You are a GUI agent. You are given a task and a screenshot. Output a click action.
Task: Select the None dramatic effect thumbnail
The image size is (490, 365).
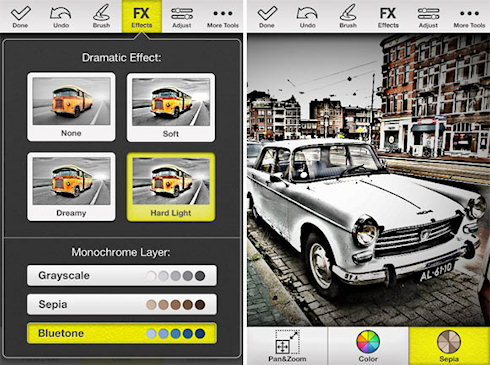[71, 107]
